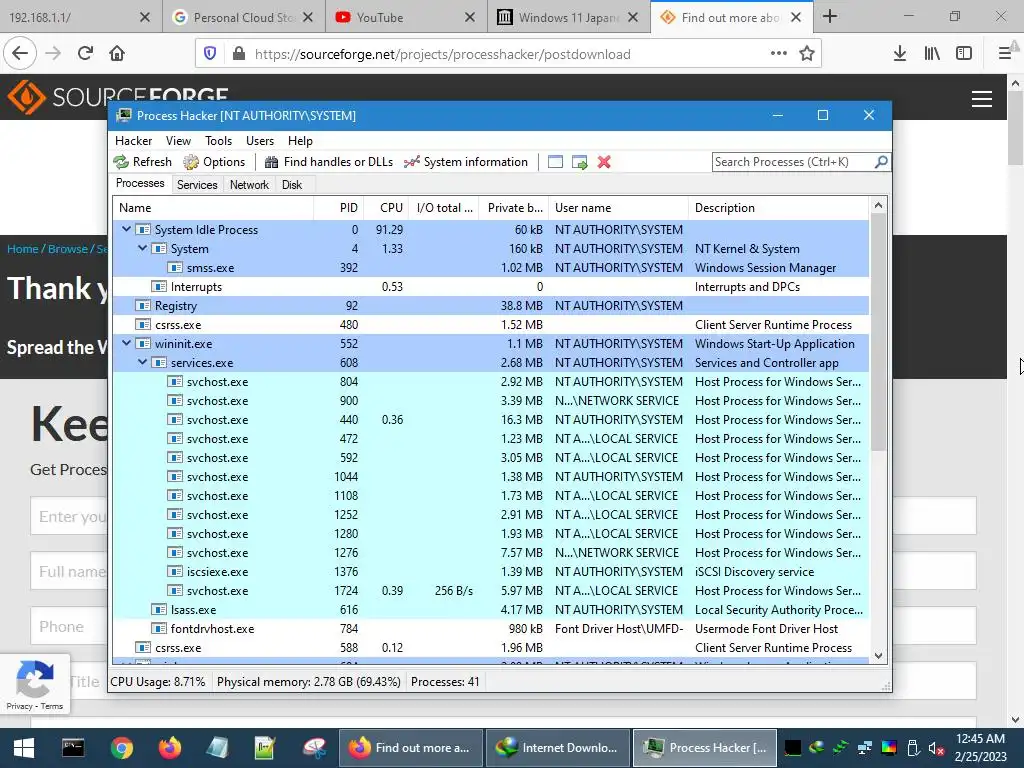Screen dimensions: 1024x768
Task: Toggle the Firefox sidebar icon
Action: (x=964, y=53)
